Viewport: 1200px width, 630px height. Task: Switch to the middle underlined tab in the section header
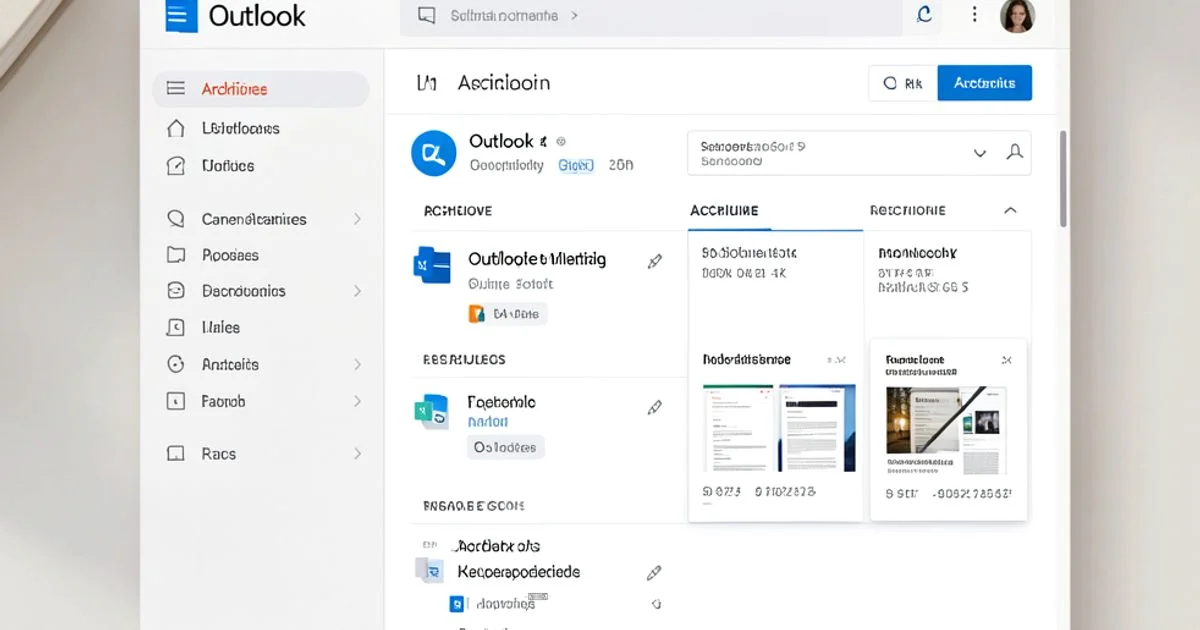(x=725, y=210)
